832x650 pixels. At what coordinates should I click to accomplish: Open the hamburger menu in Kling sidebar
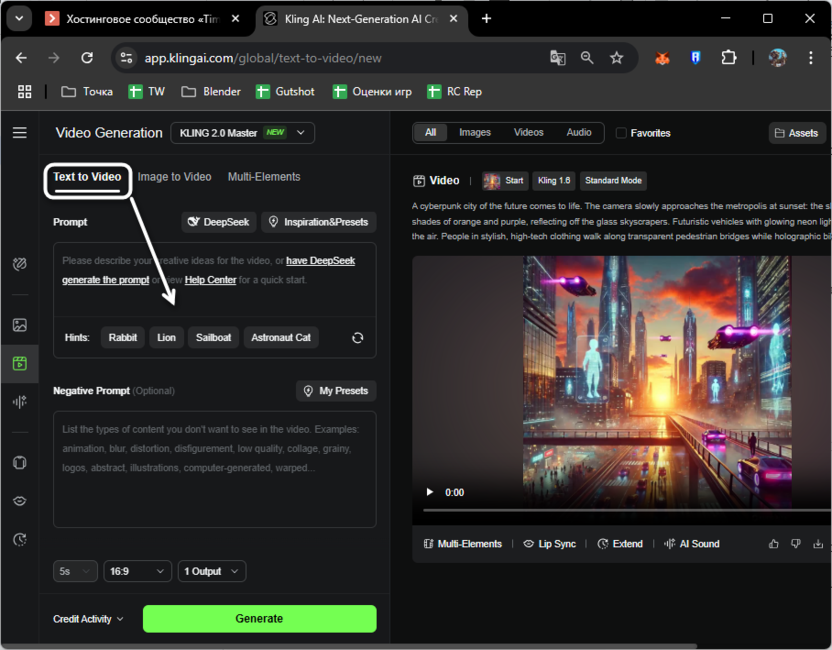19,133
